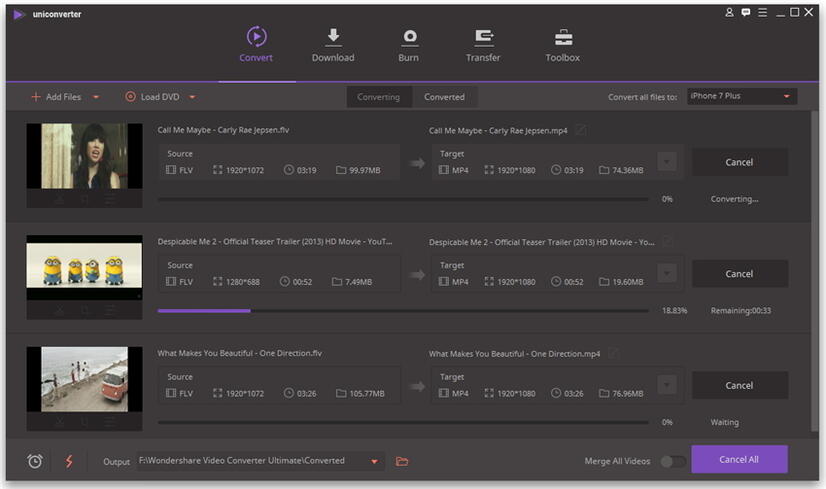Click the 19.60MB target size value
The image size is (826, 489).
click(628, 282)
